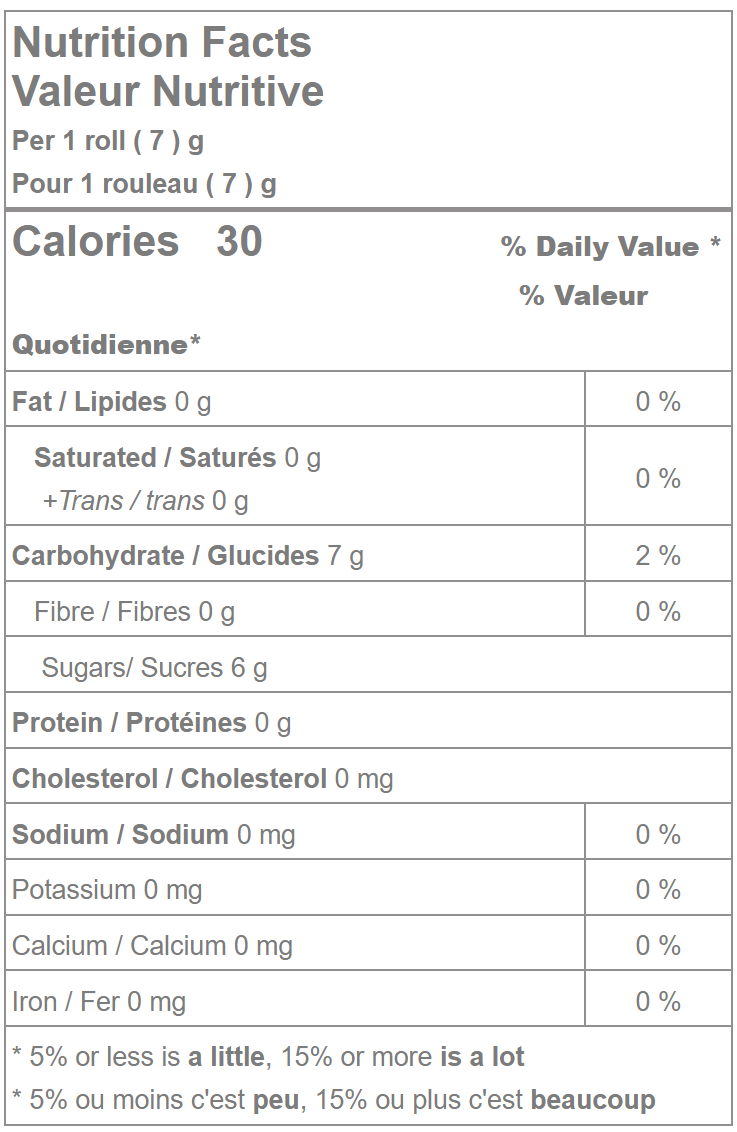Viewport: 737px width, 1132px height.
Task: Click the Carbohydrate / Glucides 7 g row
Action: click(188, 556)
